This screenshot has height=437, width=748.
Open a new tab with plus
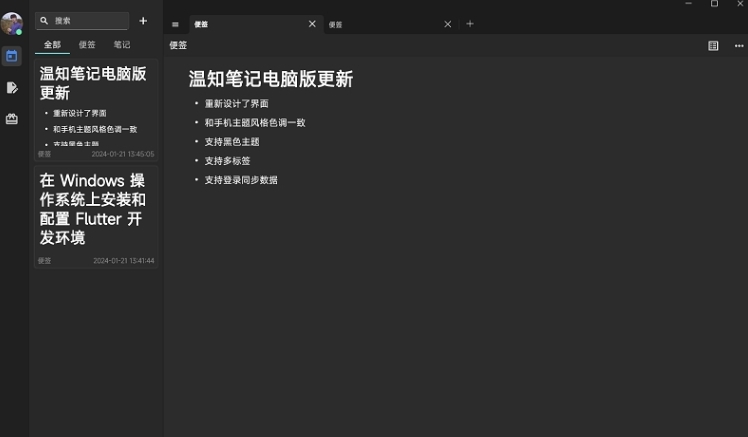(470, 23)
